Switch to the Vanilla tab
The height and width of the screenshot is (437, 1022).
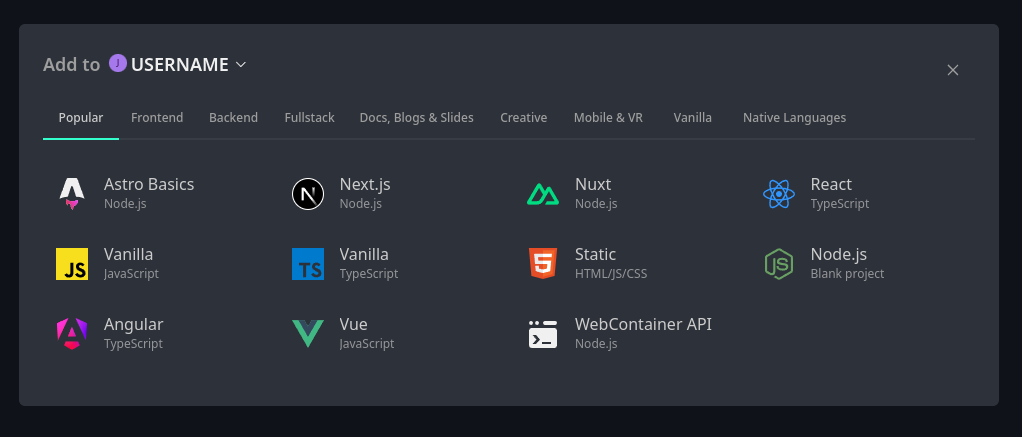point(693,117)
